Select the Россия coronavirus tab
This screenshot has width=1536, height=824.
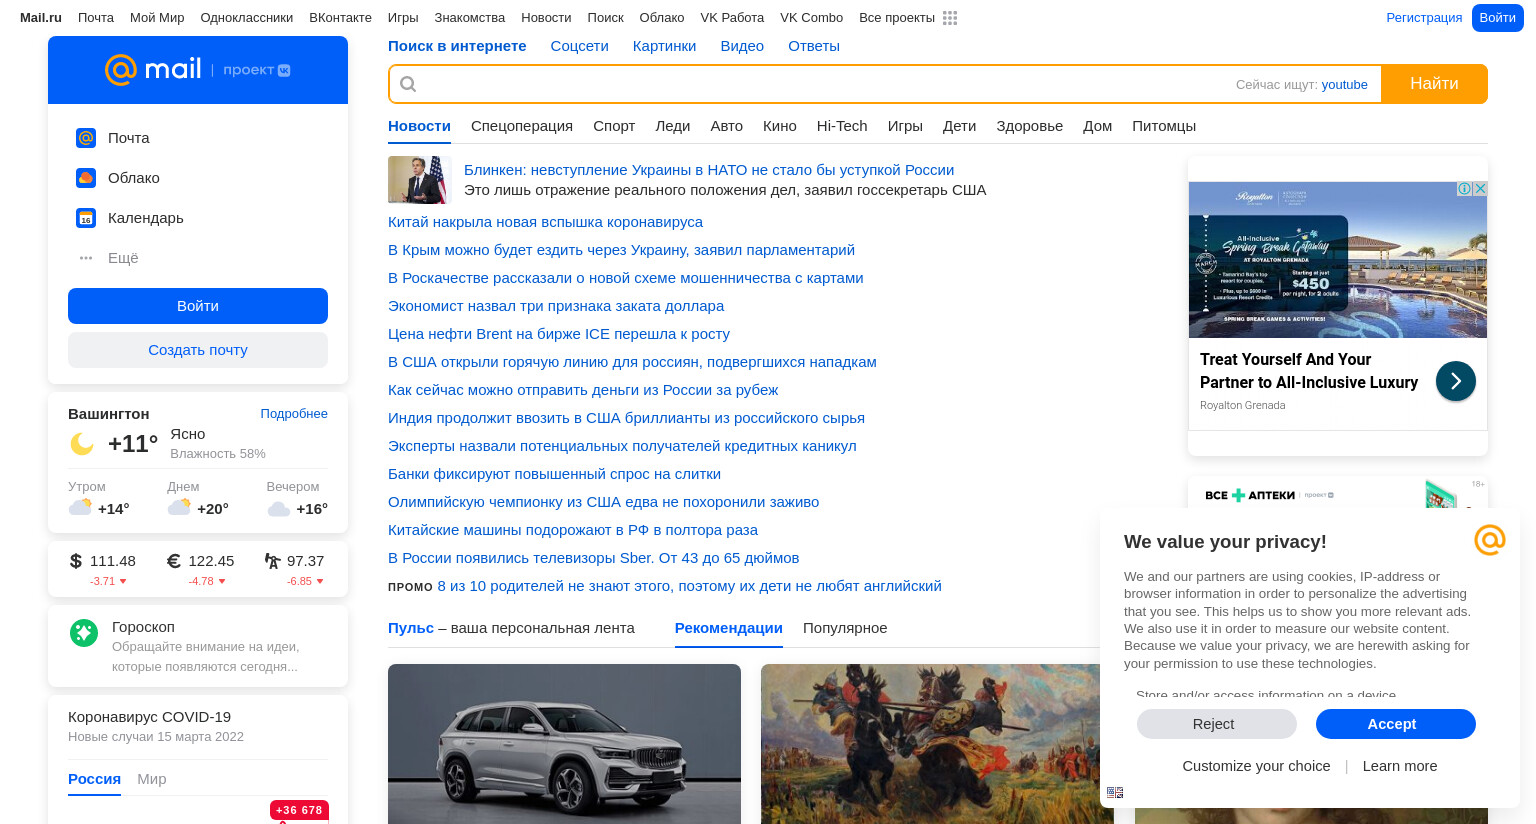point(94,779)
